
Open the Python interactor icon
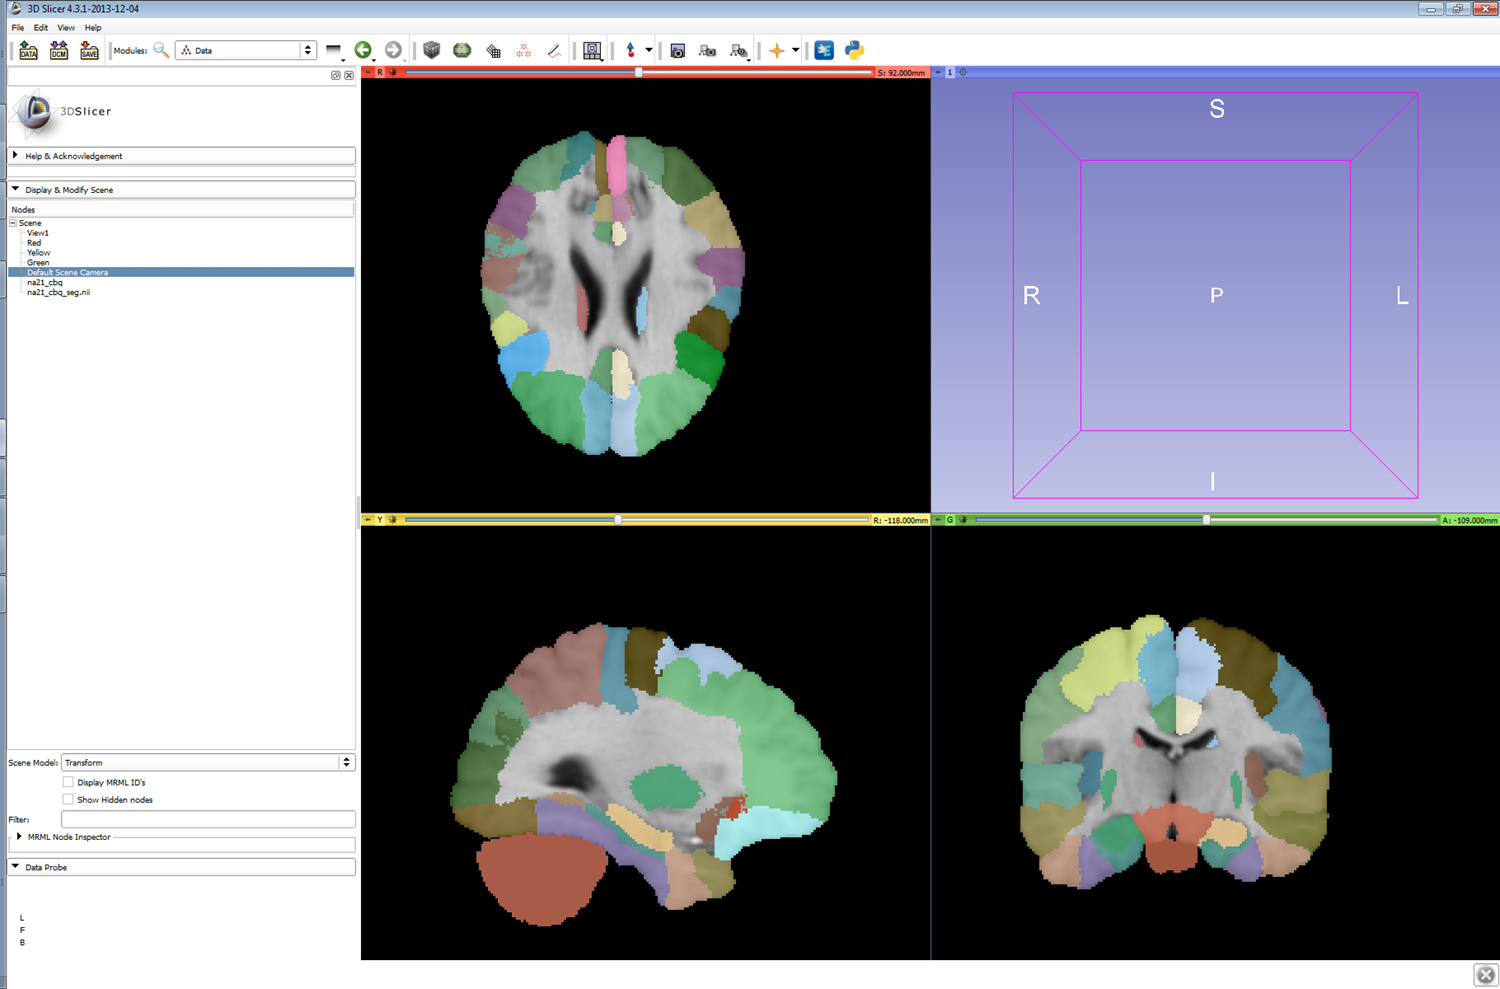click(854, 50)
